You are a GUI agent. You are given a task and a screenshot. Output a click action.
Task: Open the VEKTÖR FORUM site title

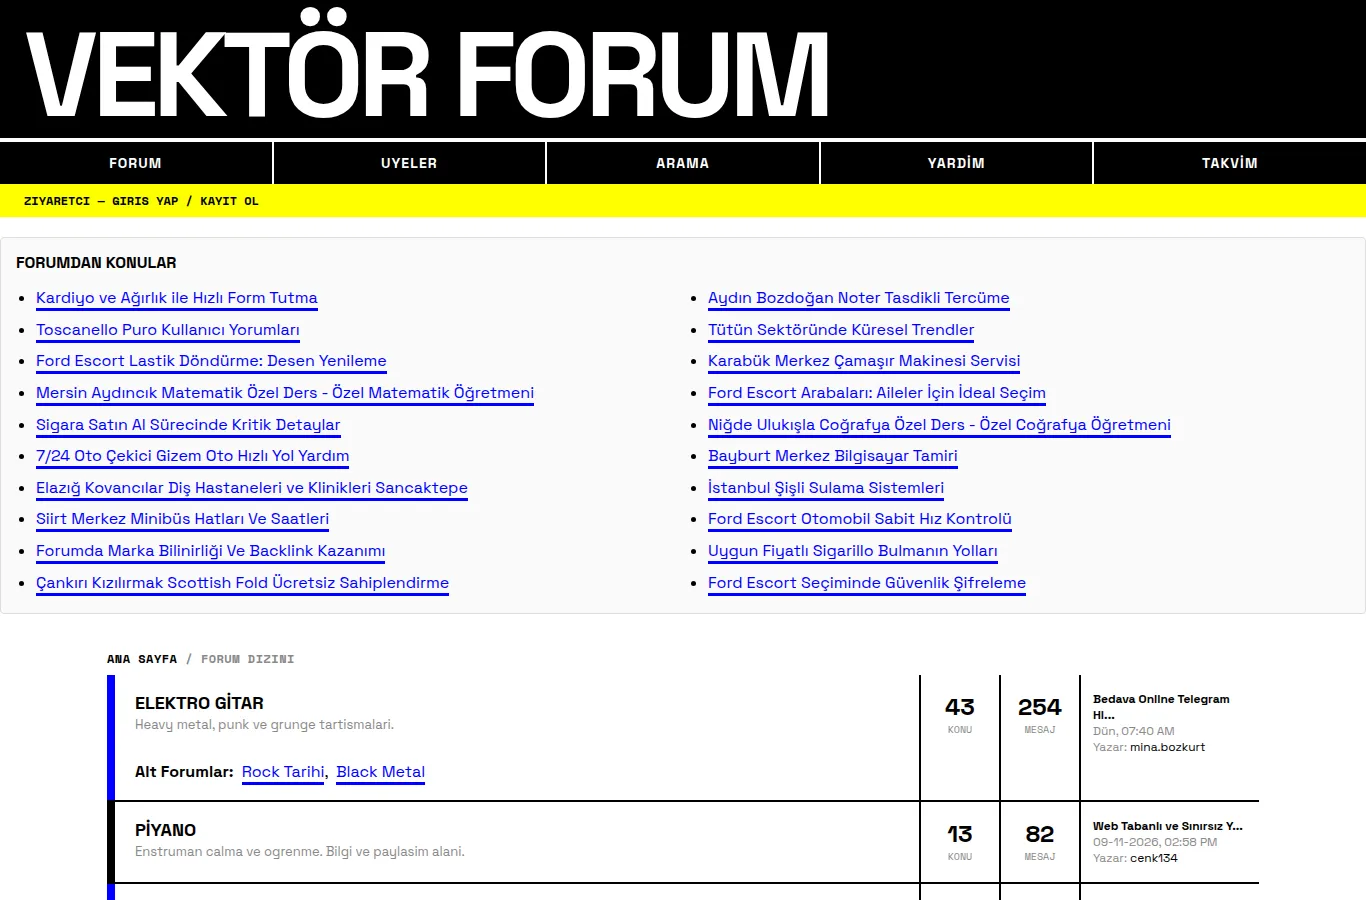pos(428,73)
